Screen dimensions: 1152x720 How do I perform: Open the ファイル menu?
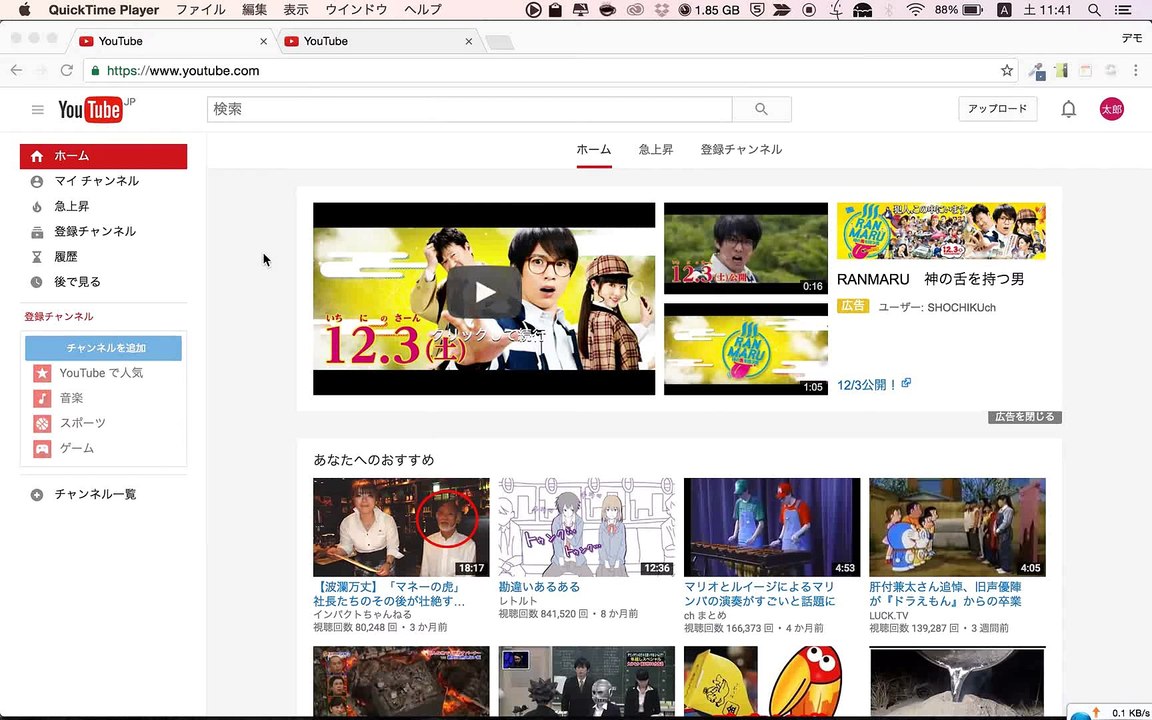pyautogui.click(x=201, y=10)
